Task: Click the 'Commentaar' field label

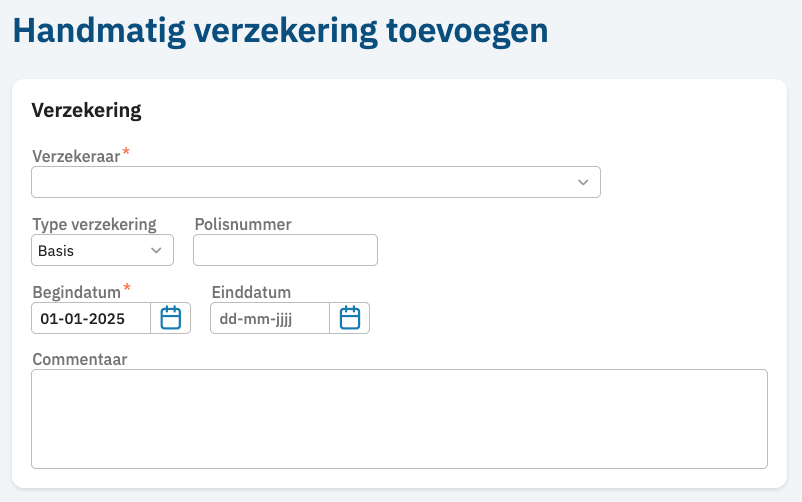Action: point(80,358)
